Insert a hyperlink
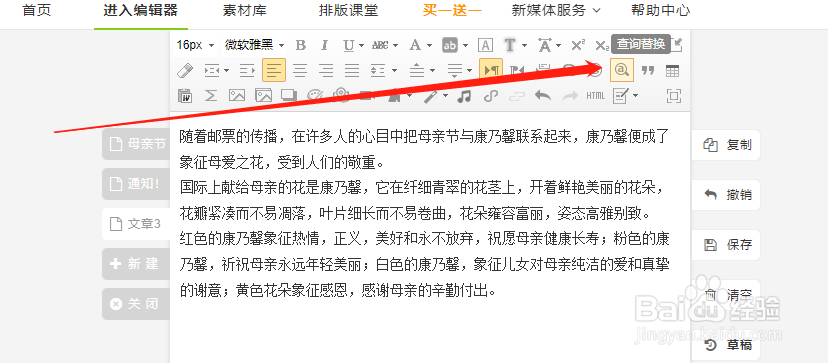Viewport: 828px width, 363px height. [x=491, y=96]
